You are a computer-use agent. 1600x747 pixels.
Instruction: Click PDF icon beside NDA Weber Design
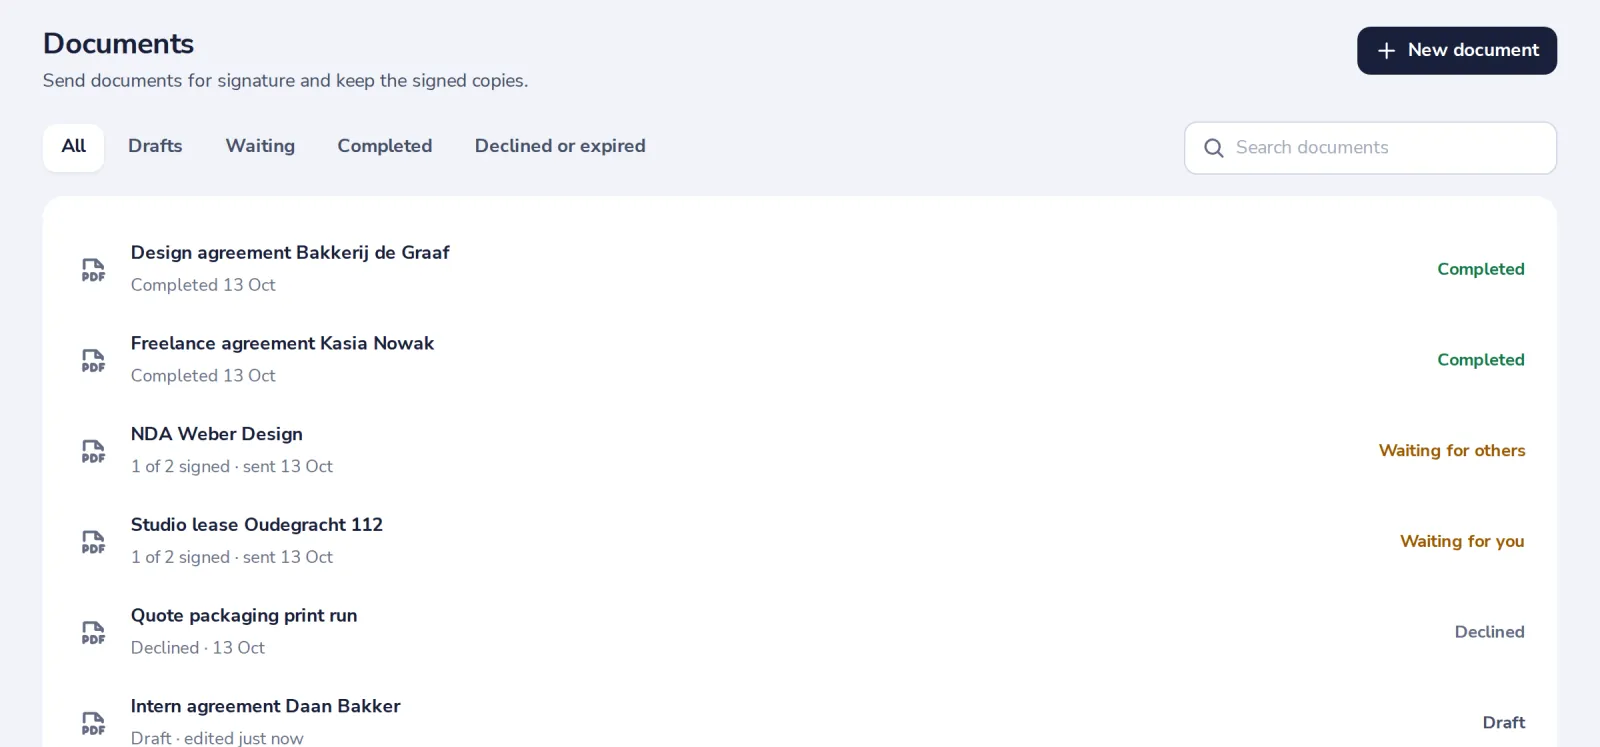(x=93, y=451)
